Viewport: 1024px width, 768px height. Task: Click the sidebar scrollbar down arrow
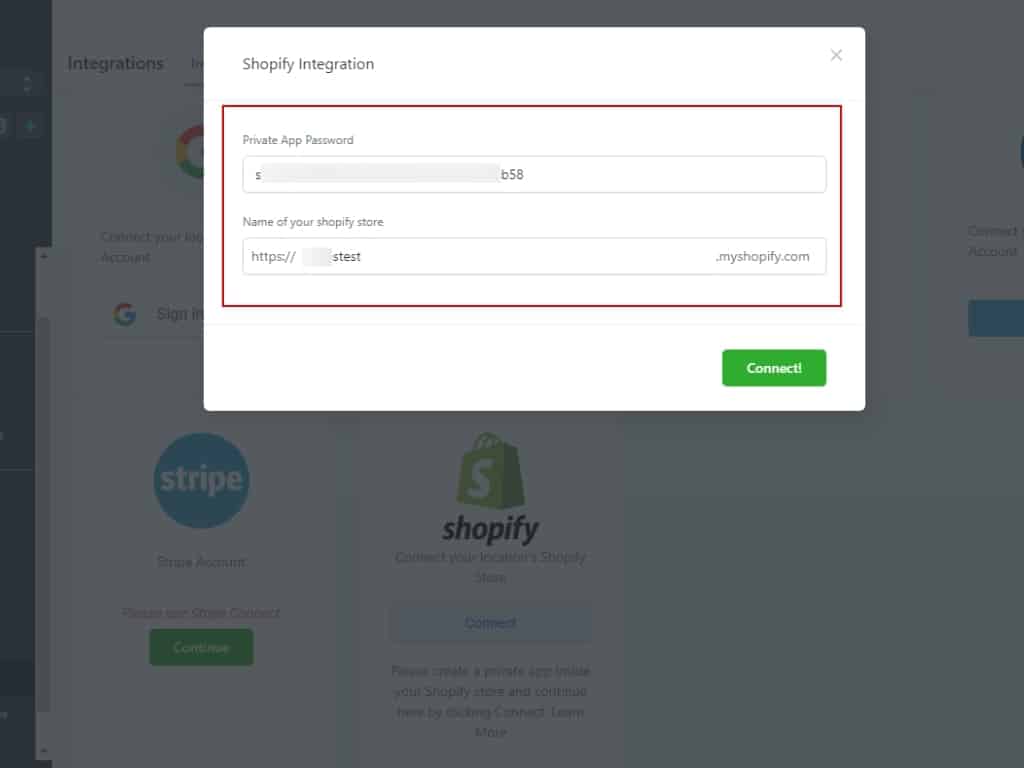44,751
